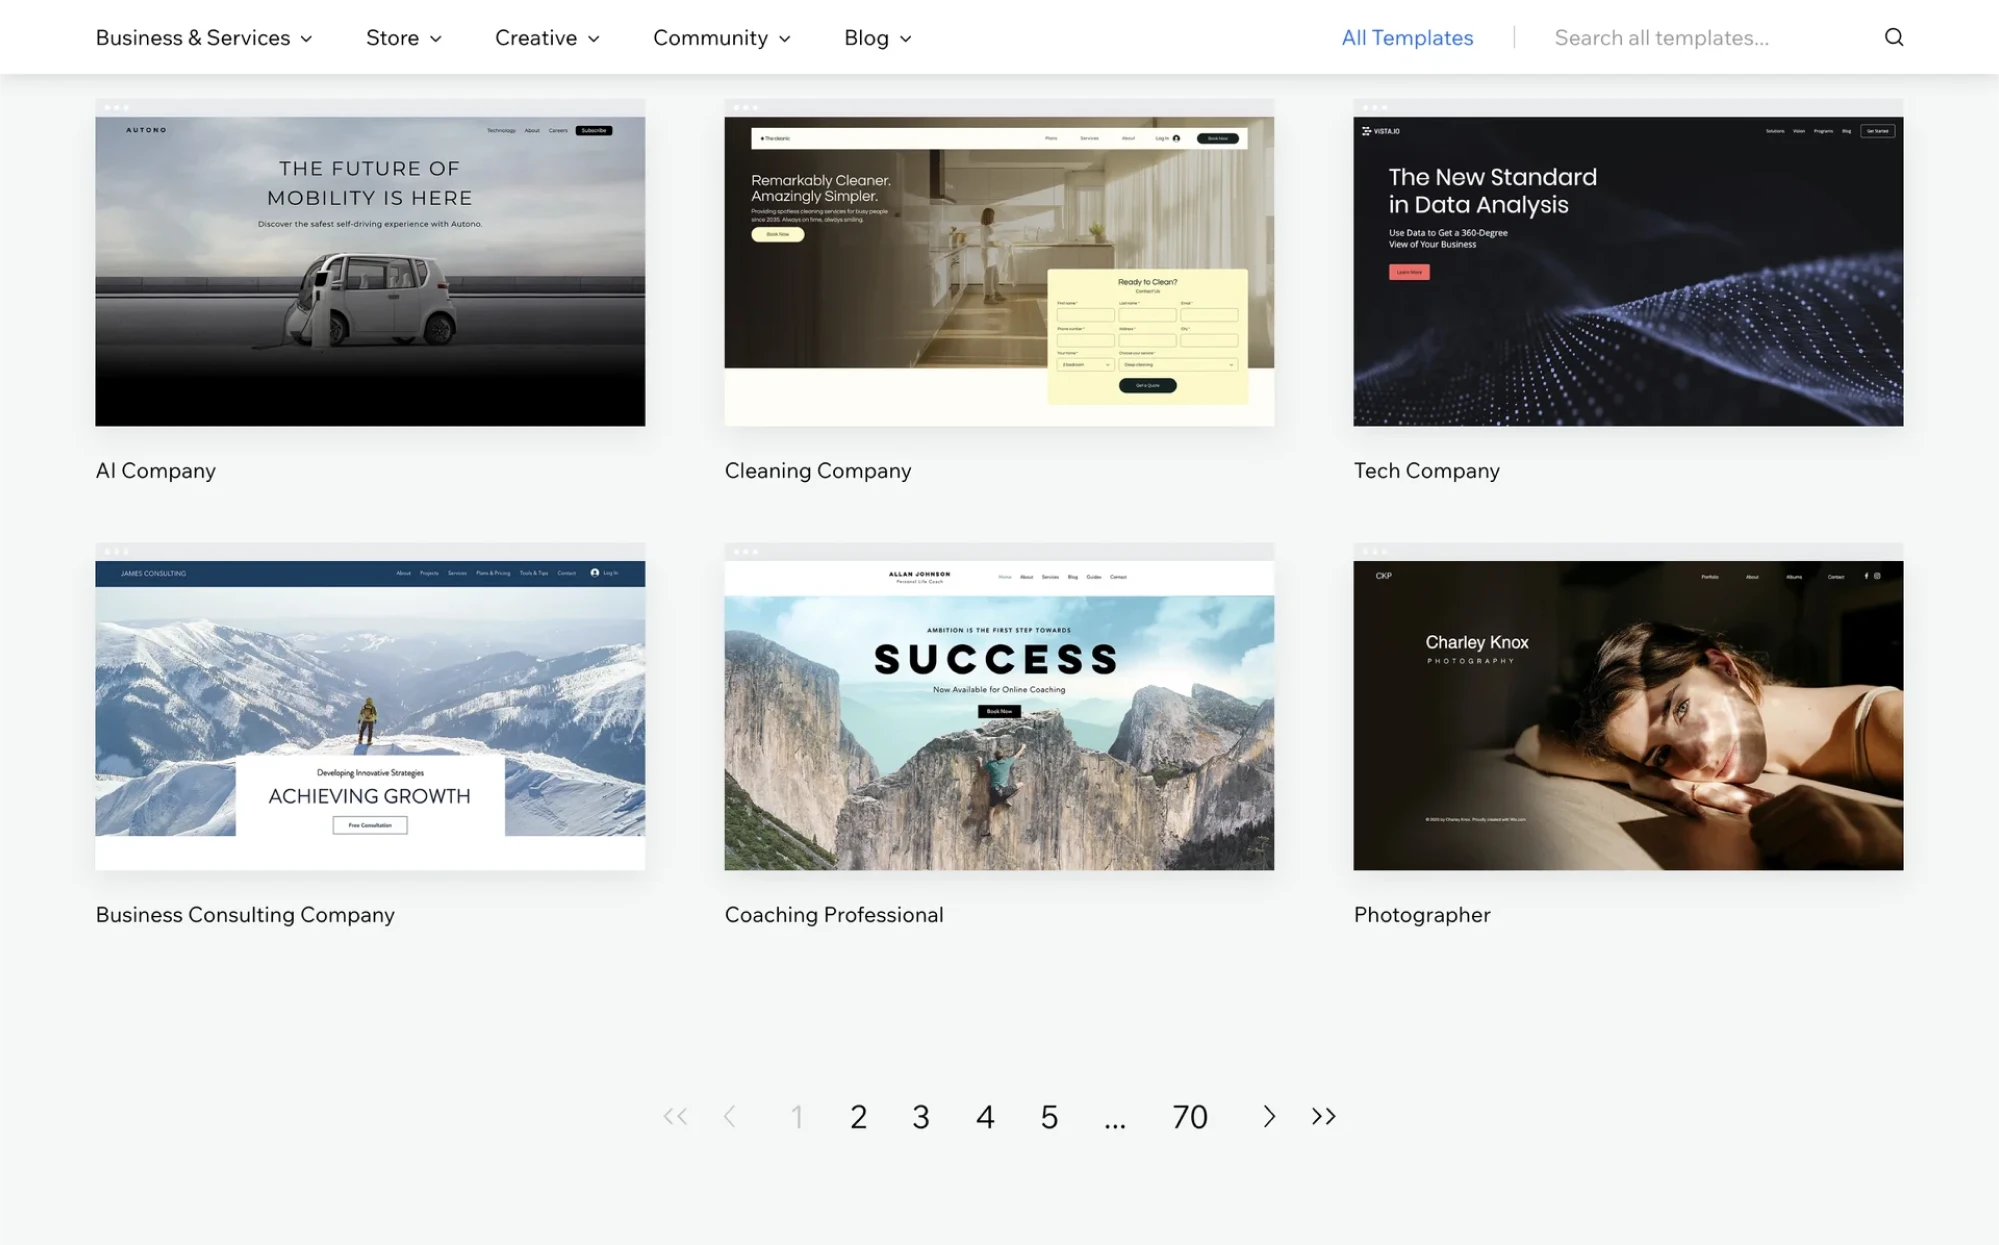
Task: Open the AI Company template preview
Action: (369, 265)
